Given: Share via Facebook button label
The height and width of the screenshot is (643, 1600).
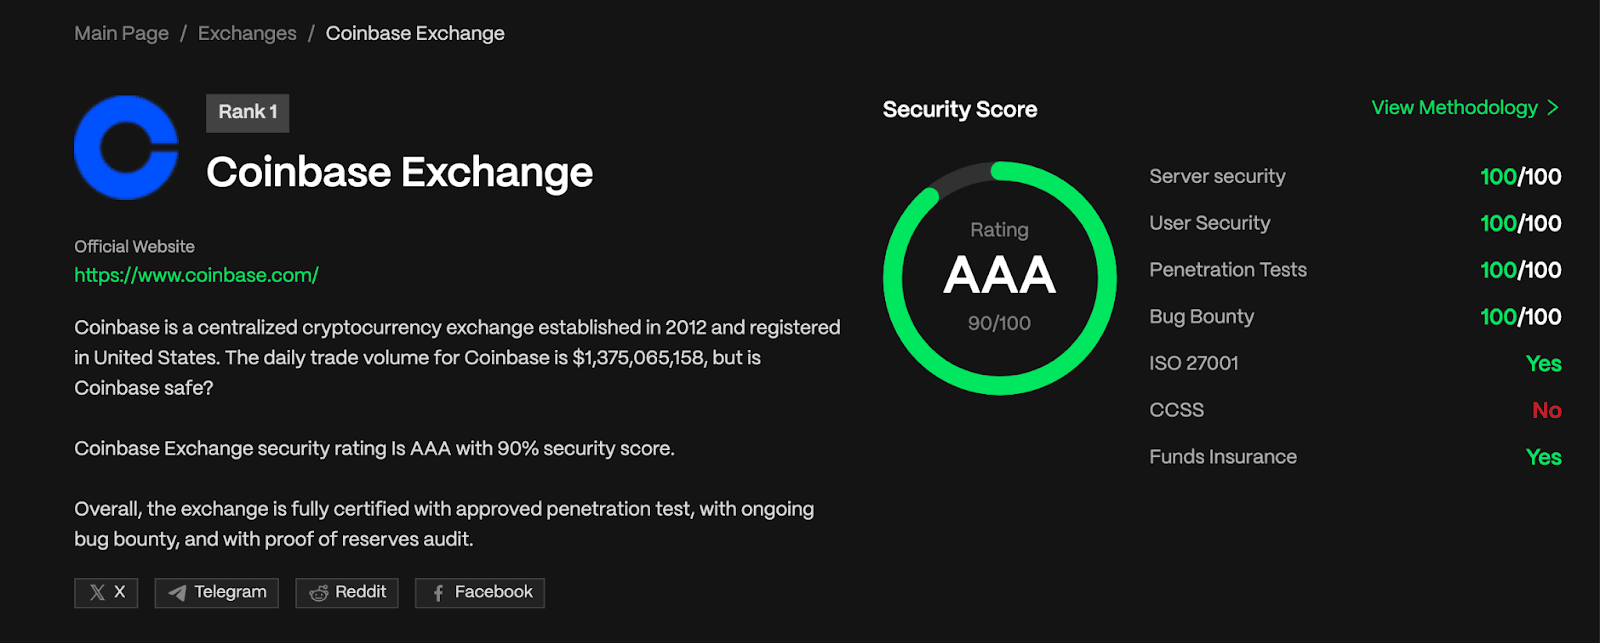Looking at the screenshot, I should [x=493, y=592].
